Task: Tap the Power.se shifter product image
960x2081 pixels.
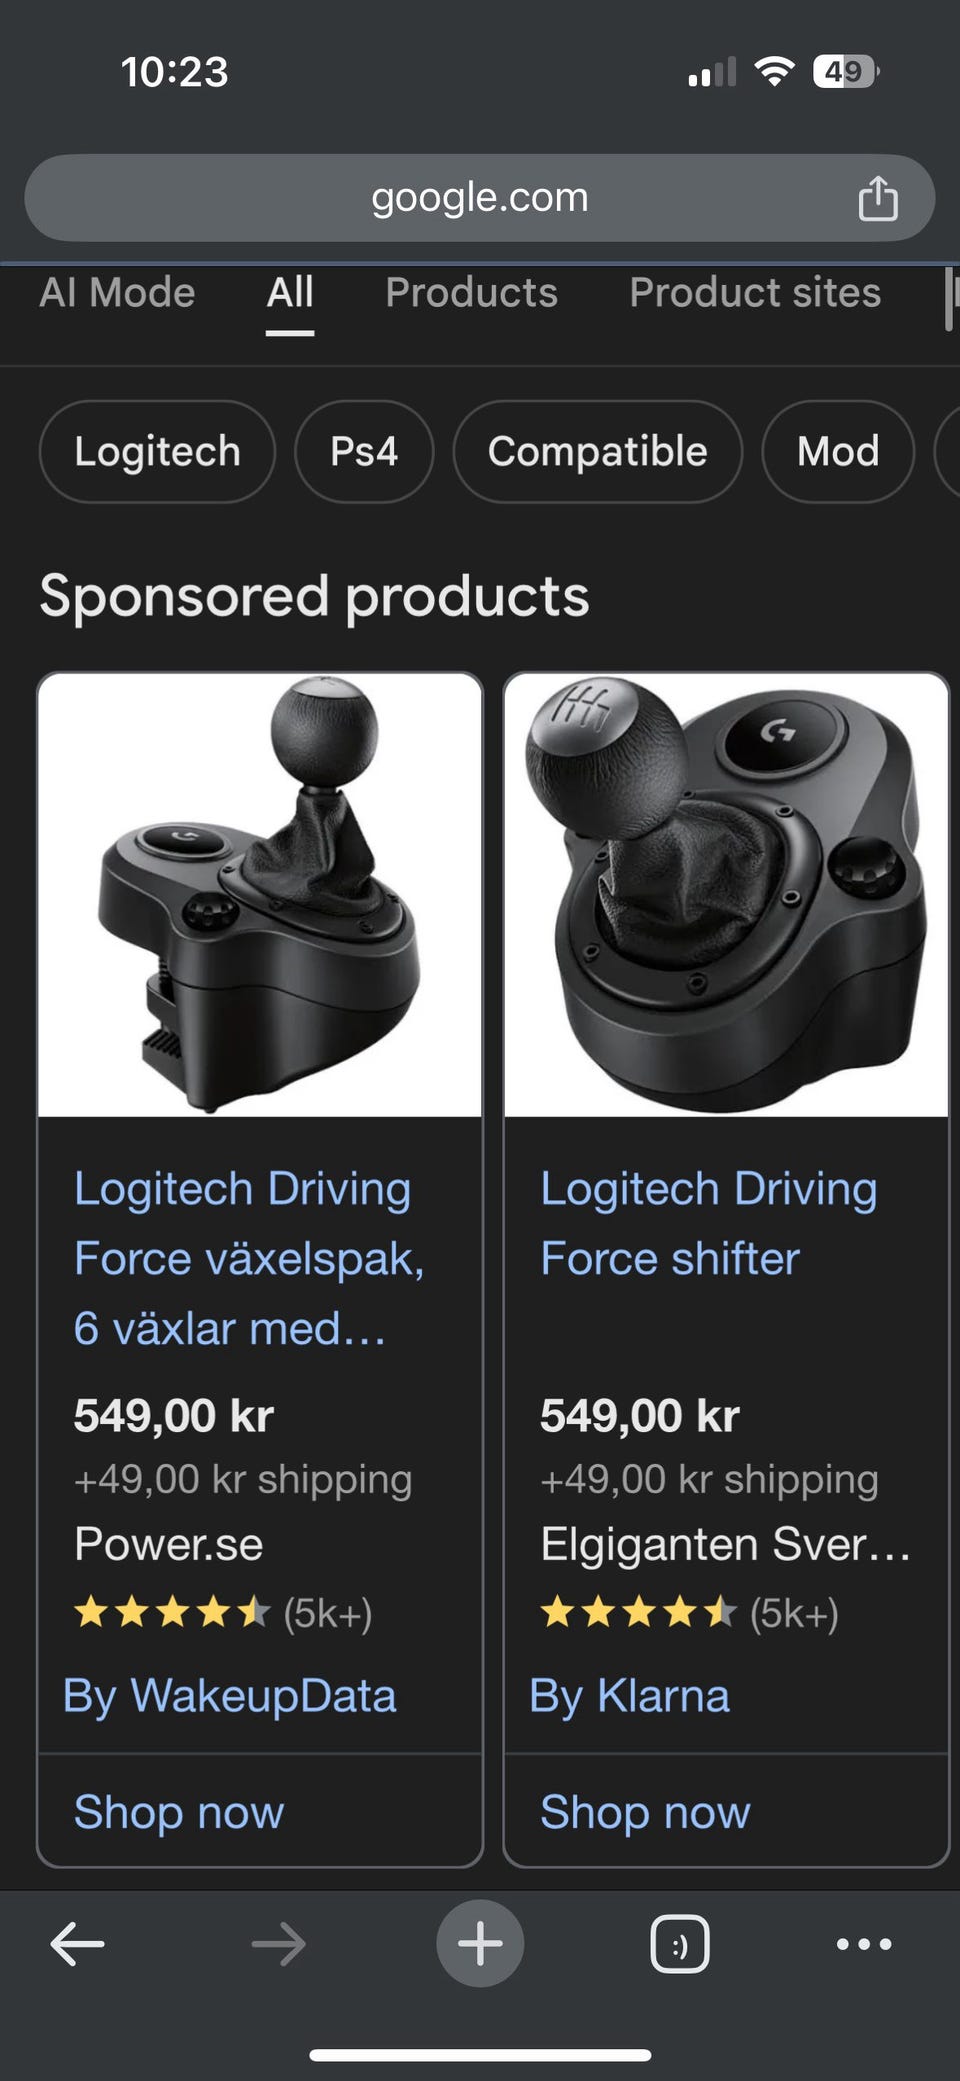Action: point(260,895)
